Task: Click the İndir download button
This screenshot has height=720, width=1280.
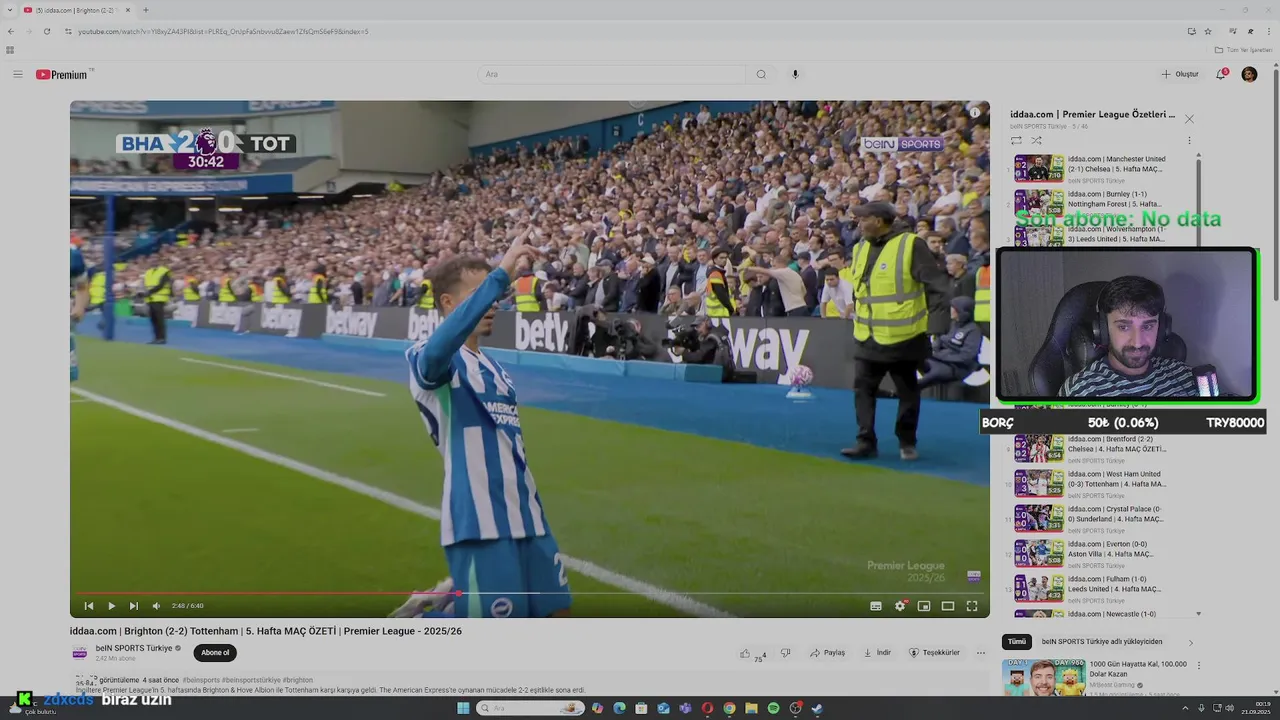Action: [x=878, y=653]
